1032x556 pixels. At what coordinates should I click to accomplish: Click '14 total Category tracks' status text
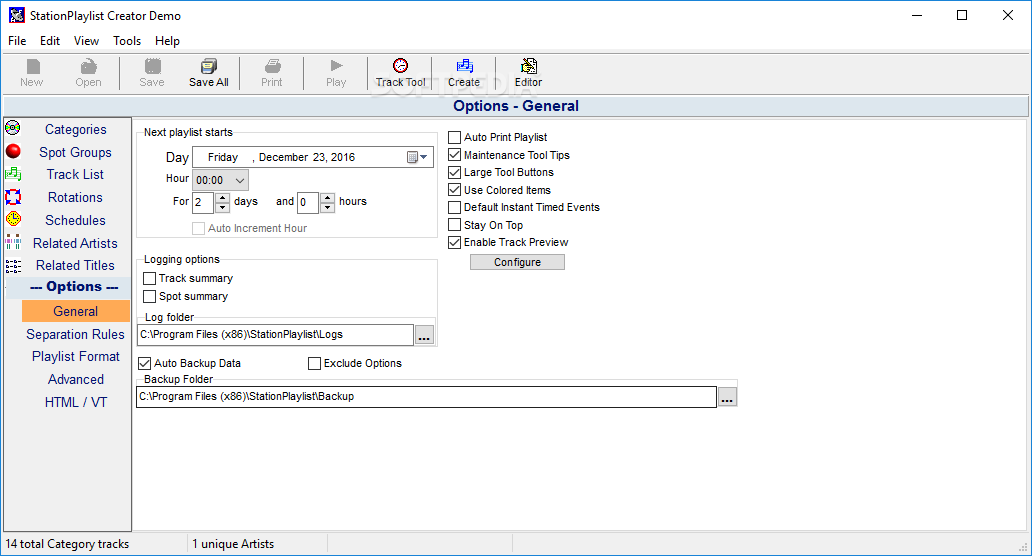pyautogui.click(x=67, y=544)
